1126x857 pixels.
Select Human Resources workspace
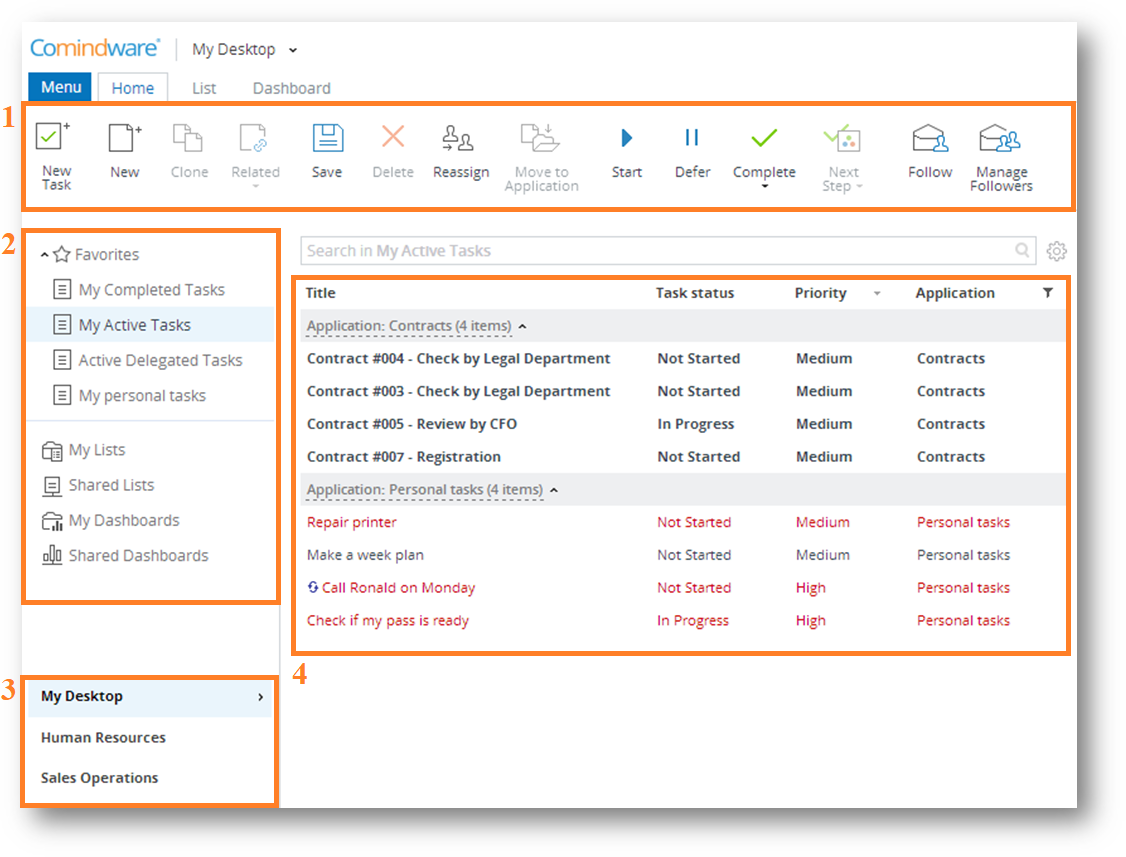(103, 738)
